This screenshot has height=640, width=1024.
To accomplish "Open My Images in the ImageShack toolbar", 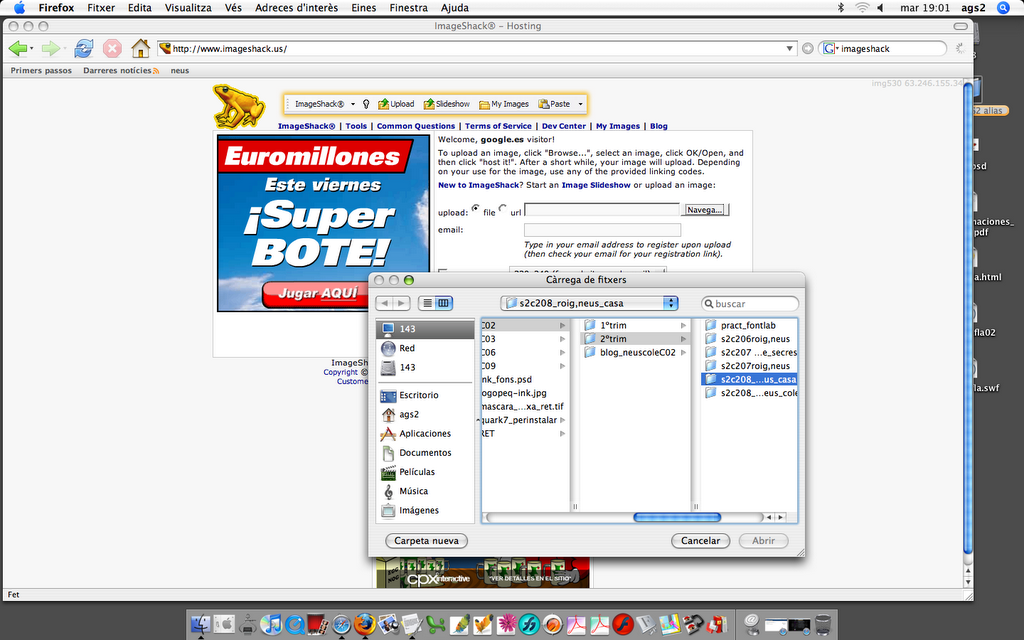I will [x=504, y=104].
